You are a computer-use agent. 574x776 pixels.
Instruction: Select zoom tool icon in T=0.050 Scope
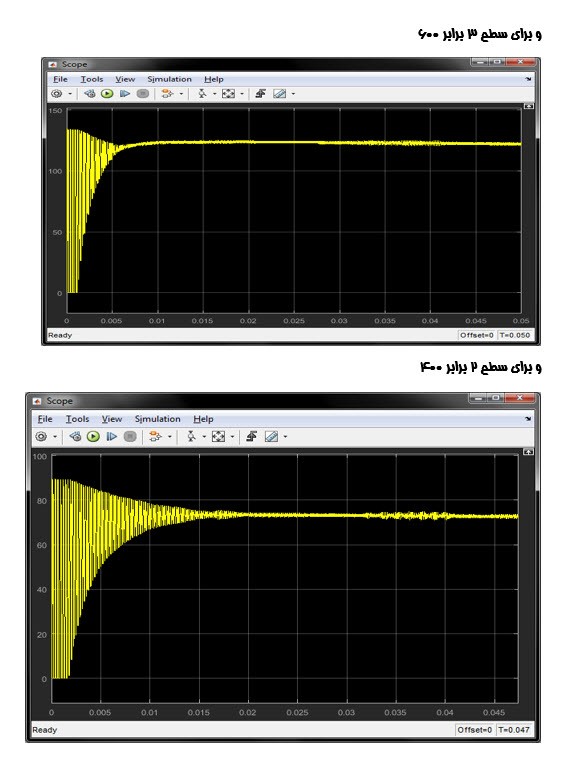pos(202,94)
